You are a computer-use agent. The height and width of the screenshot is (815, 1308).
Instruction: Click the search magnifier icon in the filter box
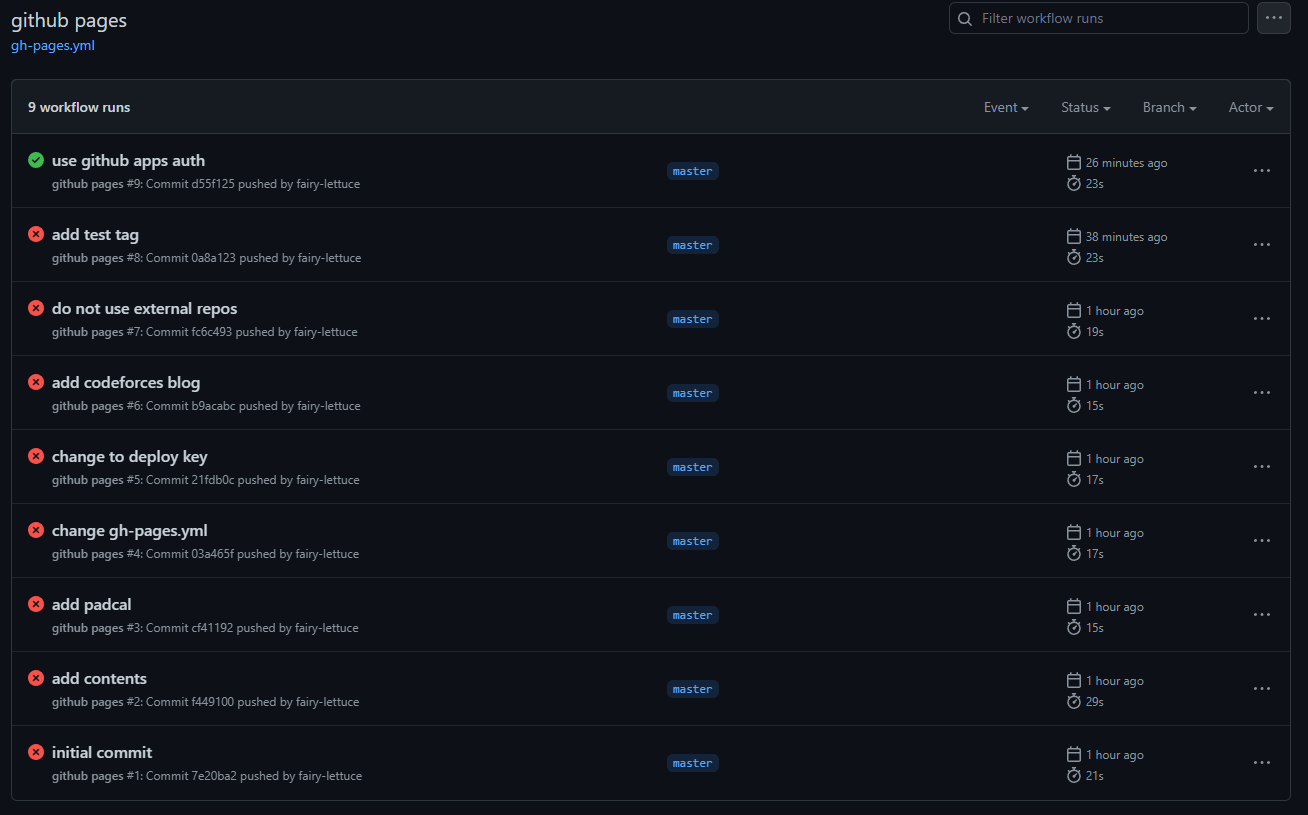(x=965, y=19)
